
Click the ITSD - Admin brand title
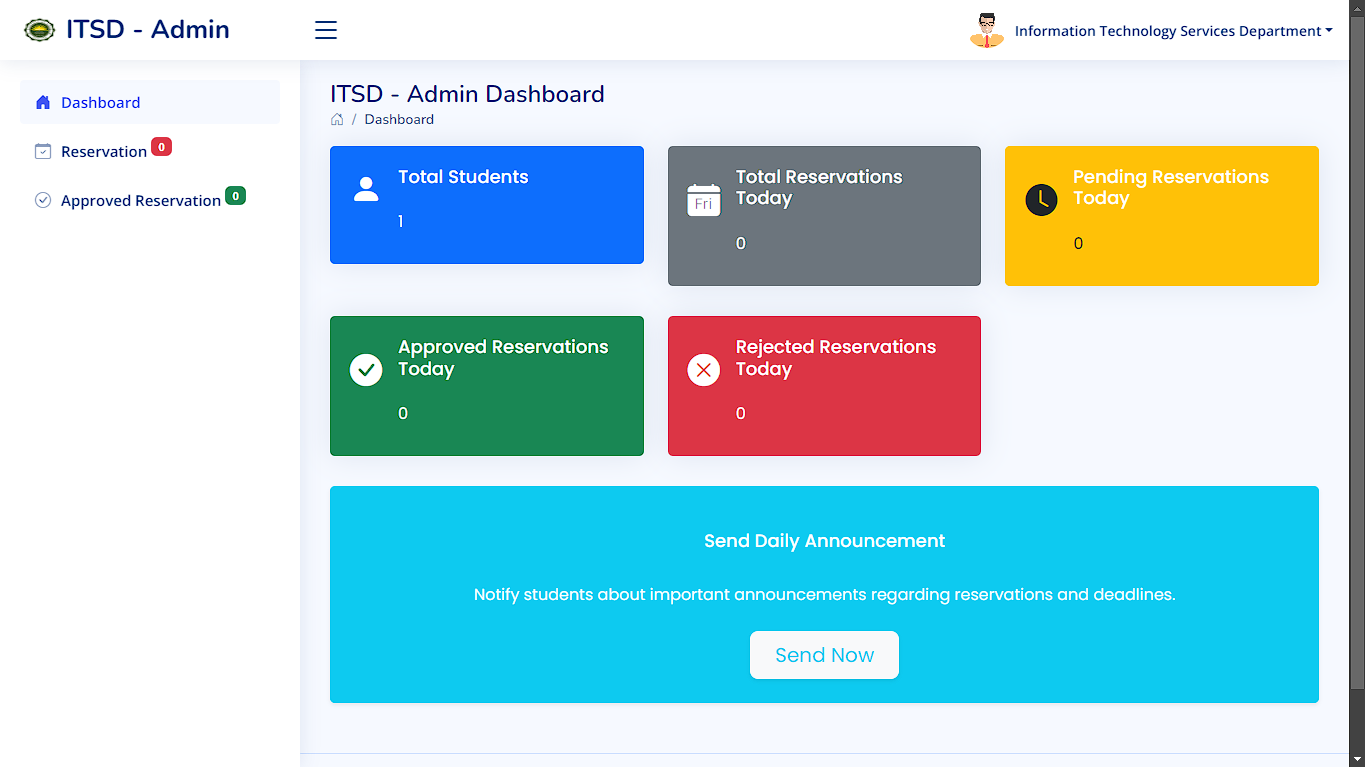[x=148, y=30]
